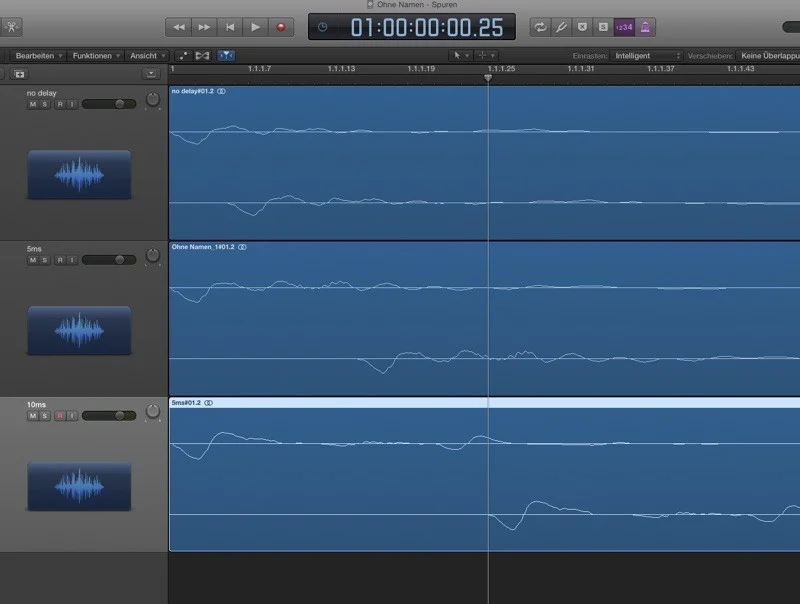
Task: Open the Bearbeiten menu
Action: coord(40,56)
